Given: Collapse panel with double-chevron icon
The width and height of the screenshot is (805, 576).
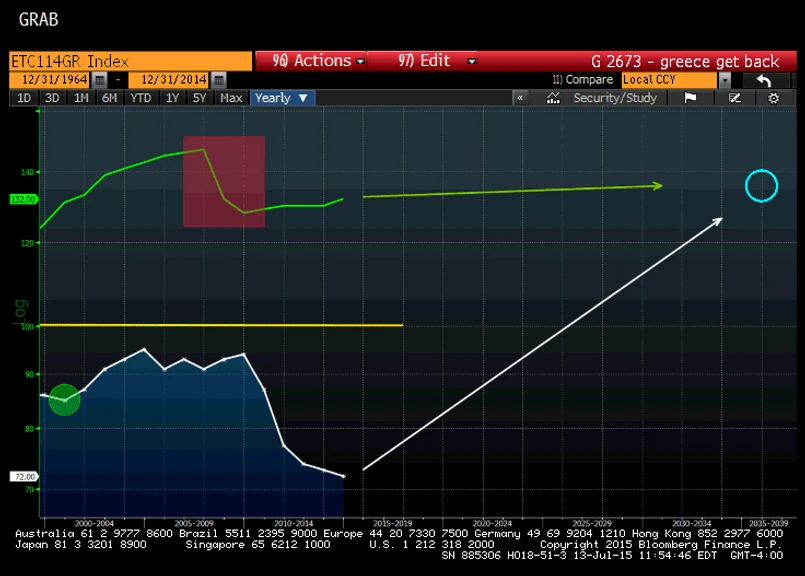Looking at the screenshot, I should pyautogui.click(x=520, y=98).
